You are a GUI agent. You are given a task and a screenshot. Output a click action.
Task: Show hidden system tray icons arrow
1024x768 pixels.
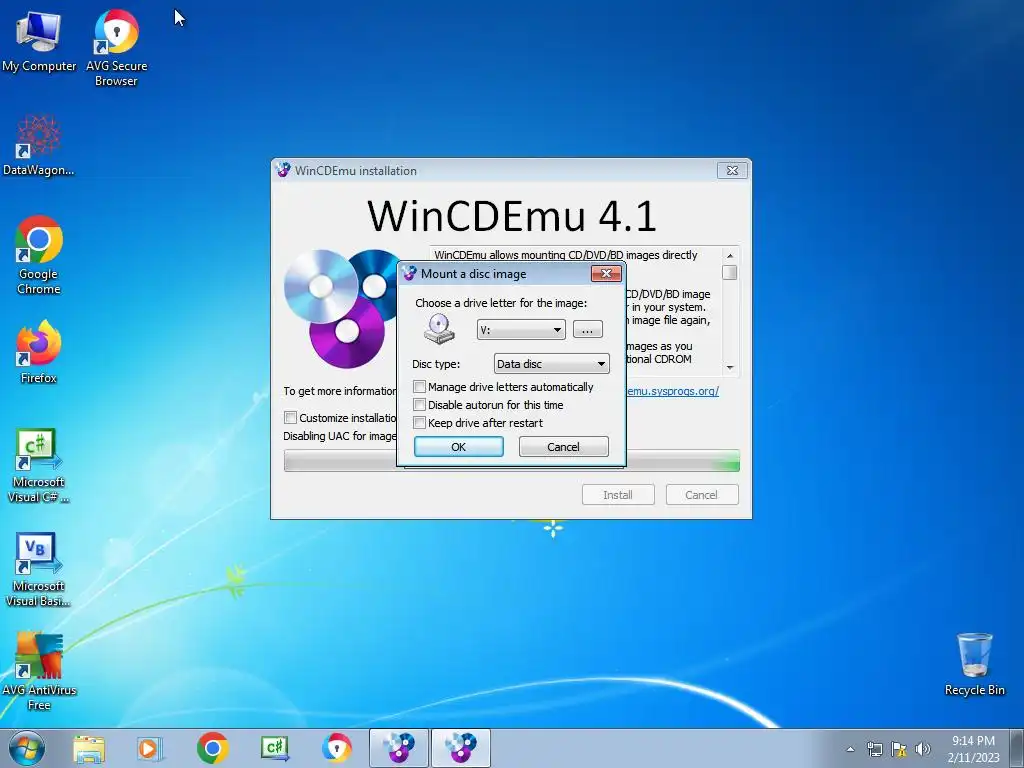click(x=850, y=749)
